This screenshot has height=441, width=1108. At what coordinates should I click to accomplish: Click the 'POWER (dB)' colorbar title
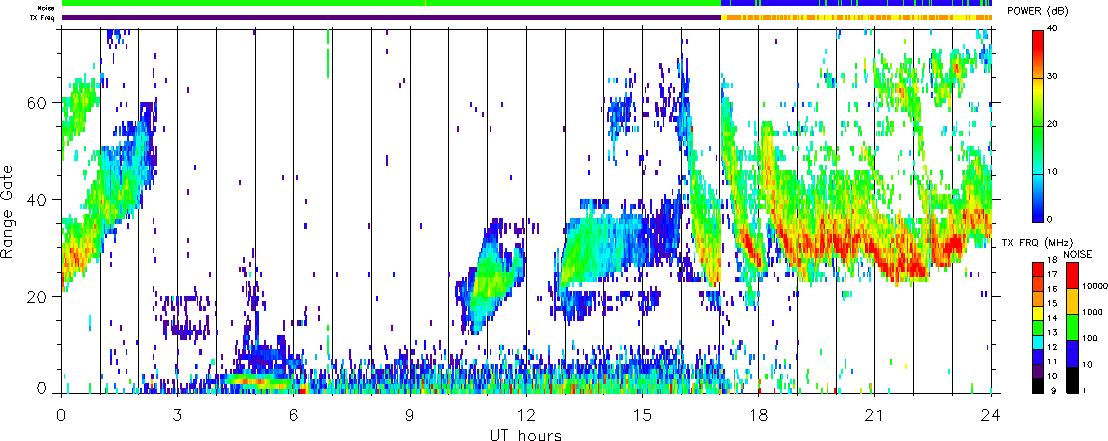tap(1039, 11)
